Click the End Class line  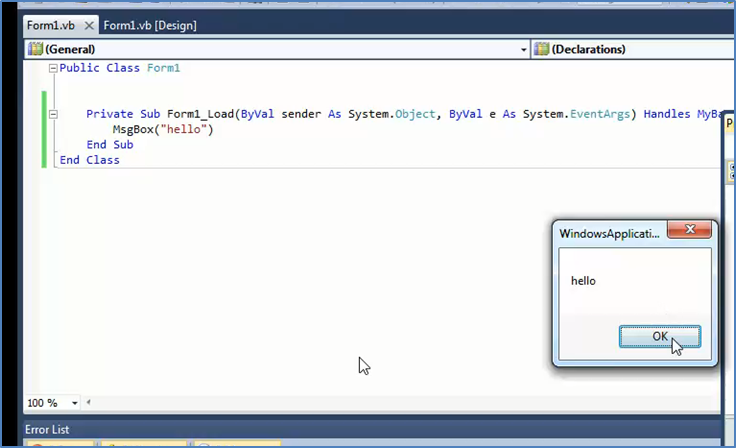(x=90, y=160)
